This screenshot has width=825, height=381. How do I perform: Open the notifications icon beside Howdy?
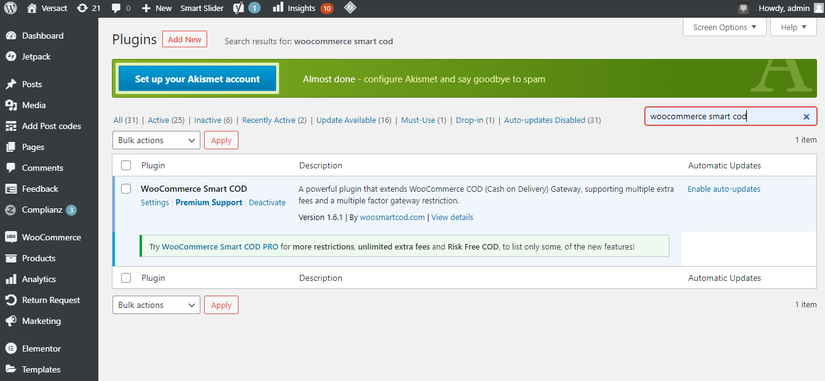pos(743,8)
